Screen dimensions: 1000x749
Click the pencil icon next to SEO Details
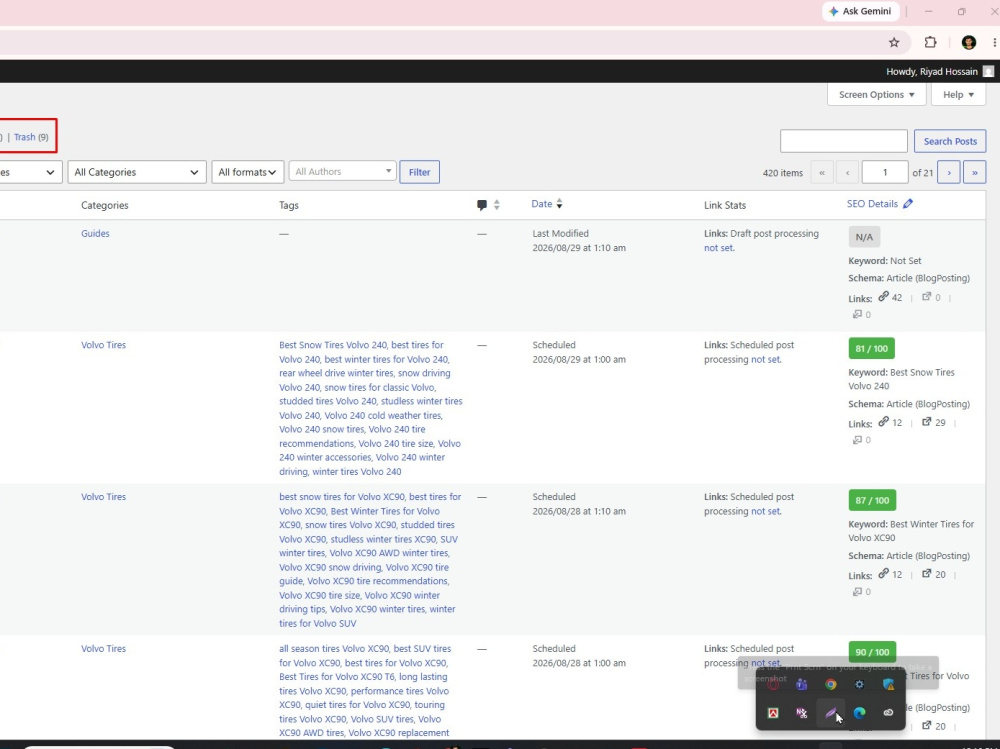[908, 204]
